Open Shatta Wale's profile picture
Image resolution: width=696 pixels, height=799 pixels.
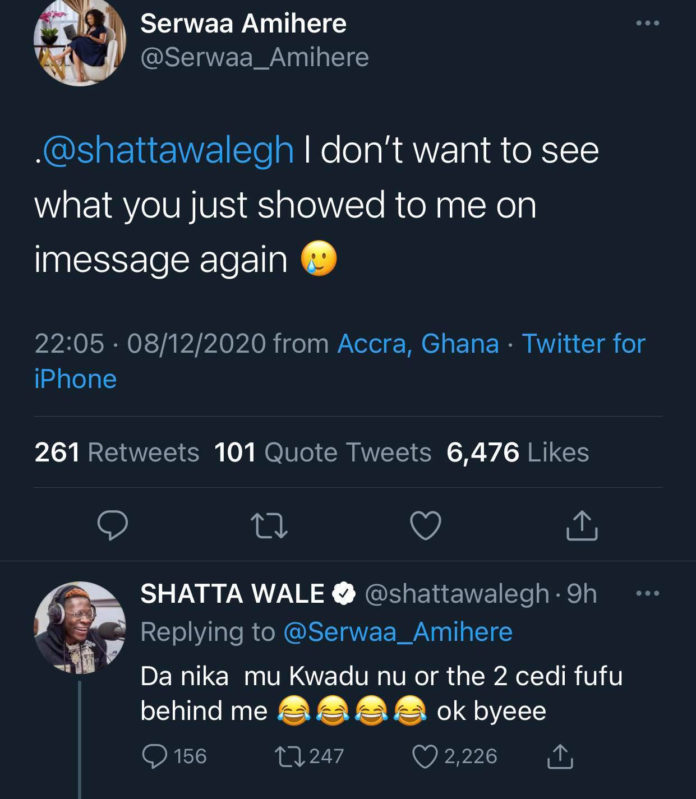(x=79, y=628)
